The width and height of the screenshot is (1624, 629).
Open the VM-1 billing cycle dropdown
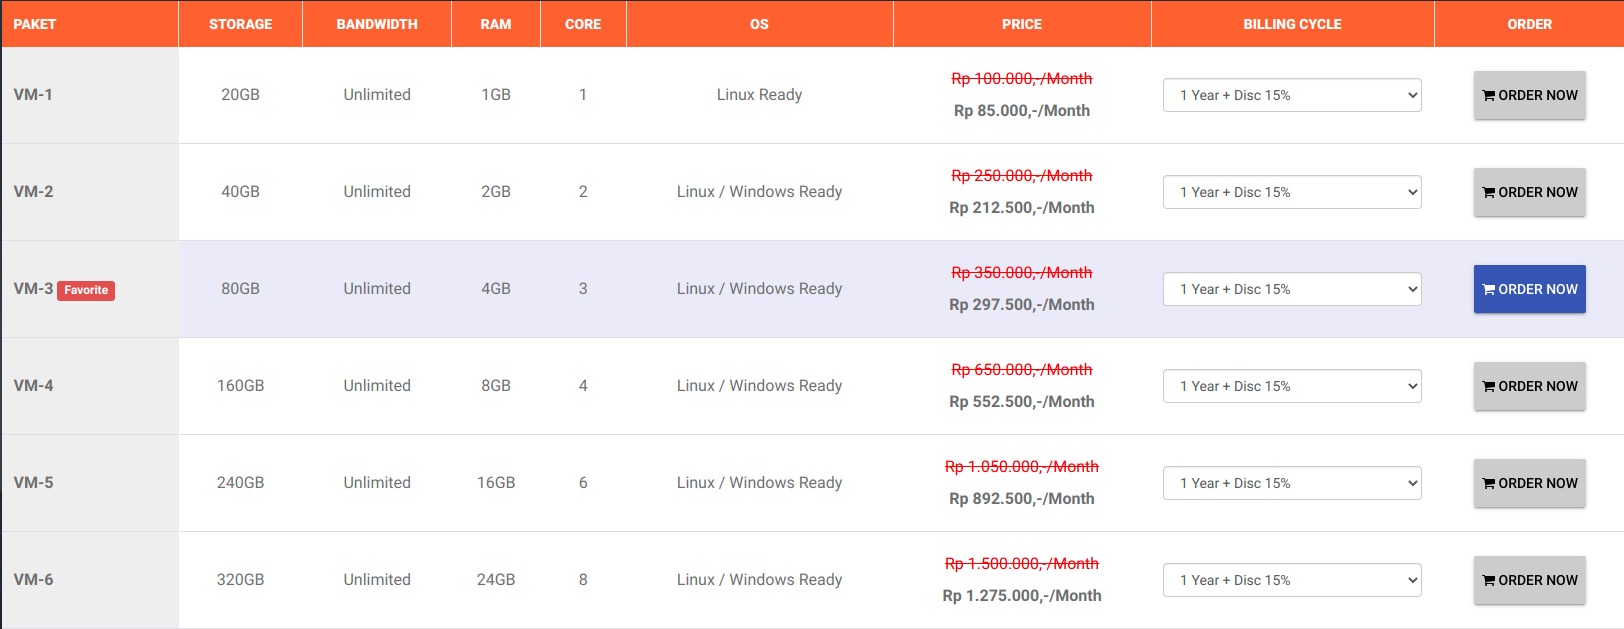click(x=1291, y=96)
